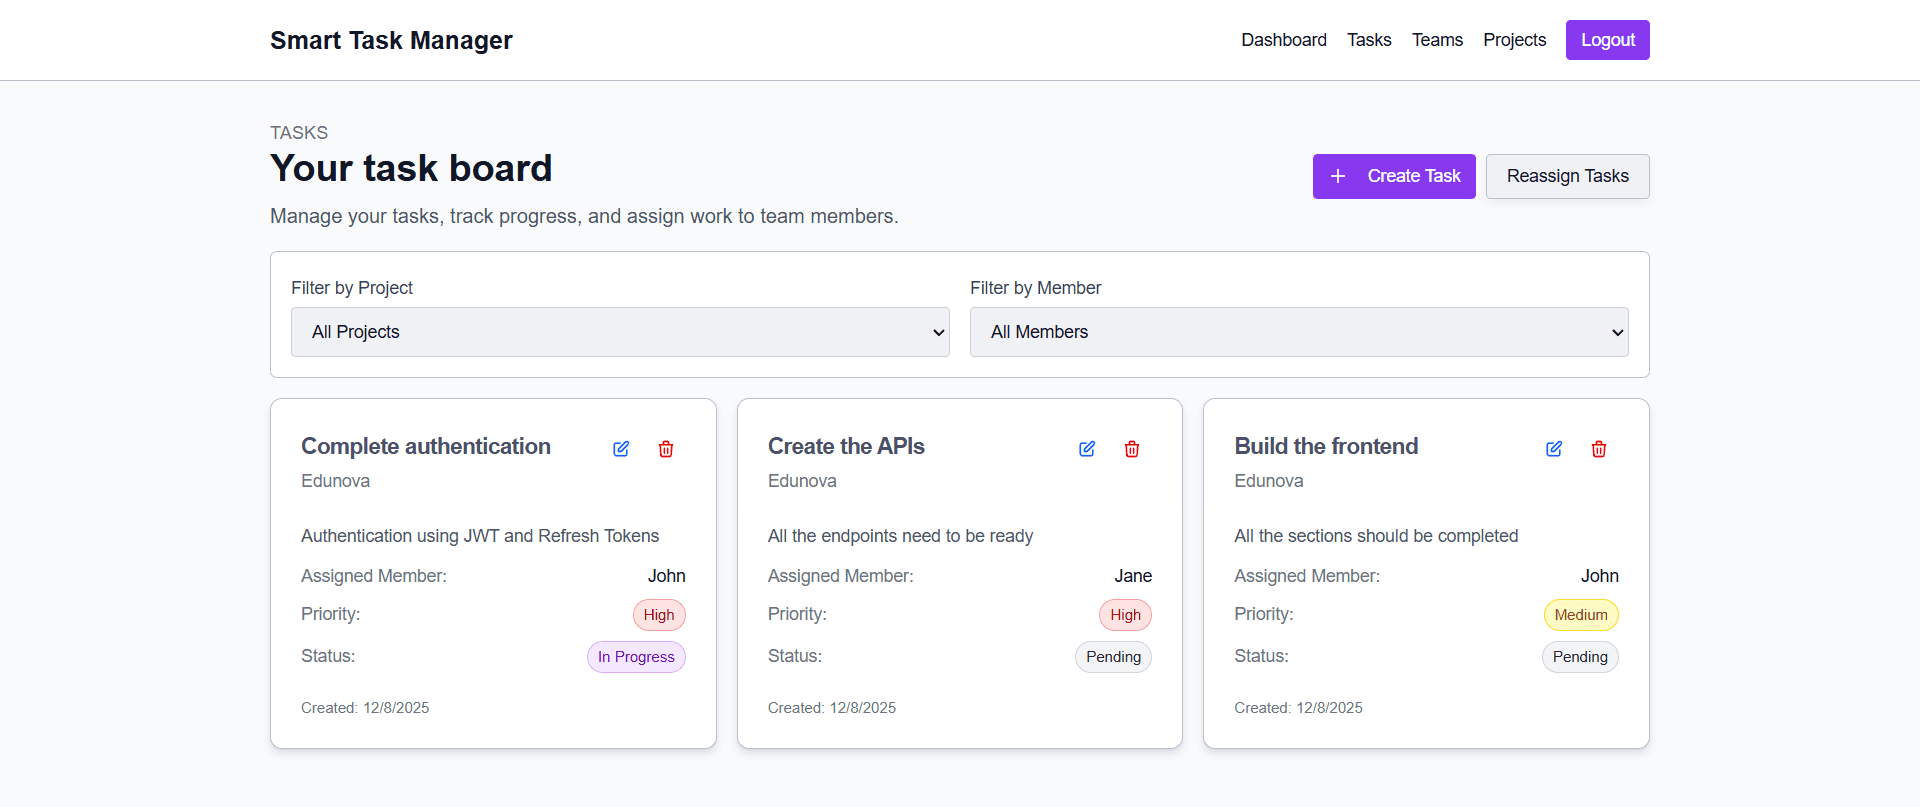Screen dimensions: 1920x807
Task: Go to Dashboard in navigation
Action: pyautogui.click(x=1284, y=40)
